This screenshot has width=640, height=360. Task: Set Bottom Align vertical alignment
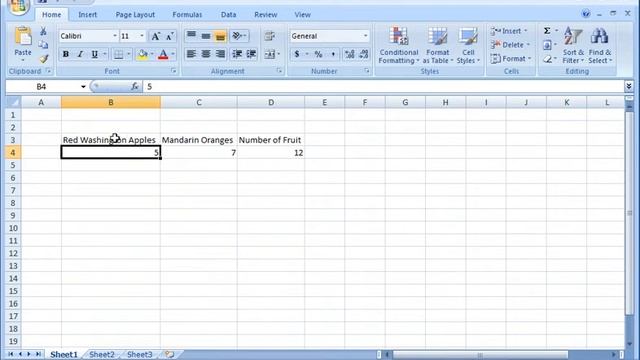pos(220,36)
